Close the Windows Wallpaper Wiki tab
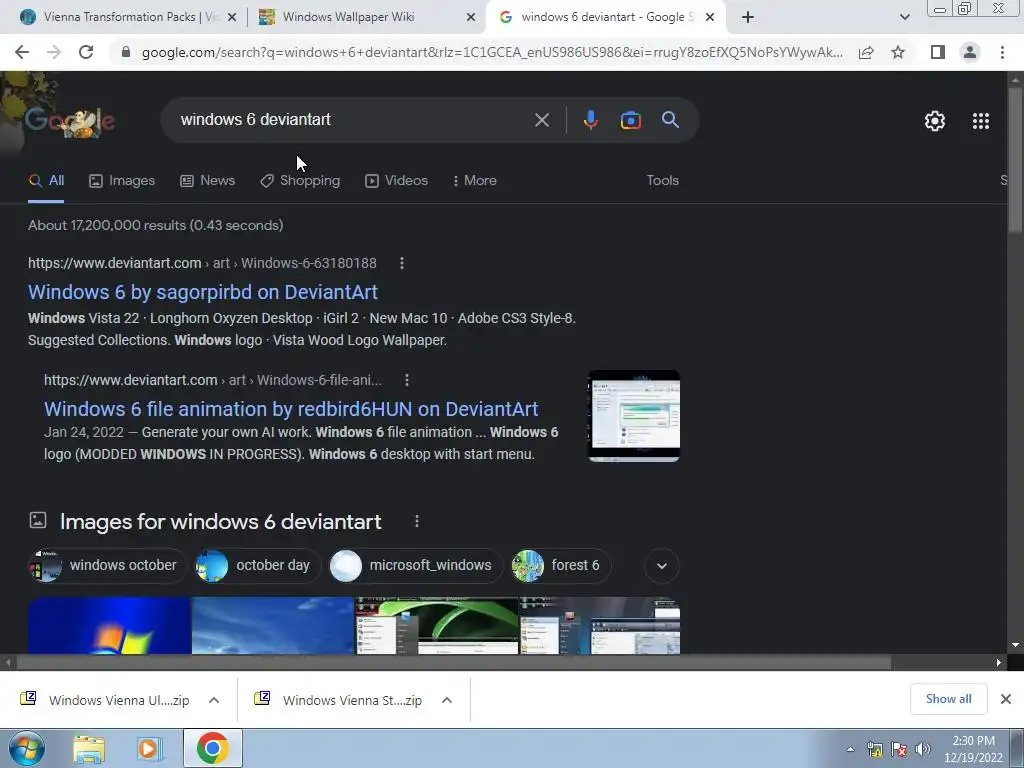 [471, 18]
